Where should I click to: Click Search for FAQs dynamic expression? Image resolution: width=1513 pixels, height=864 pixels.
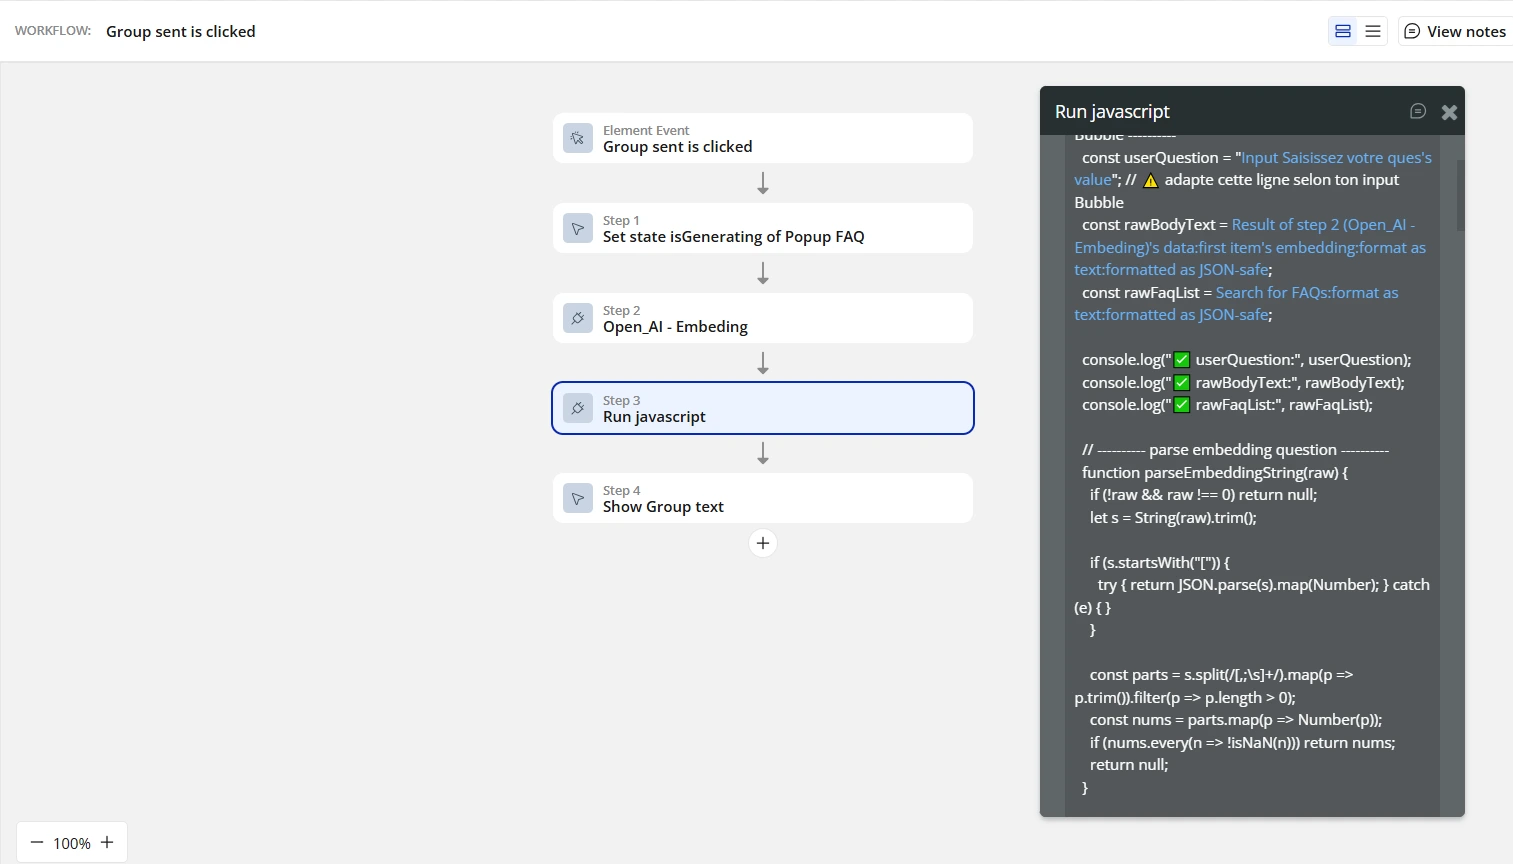1236,303
